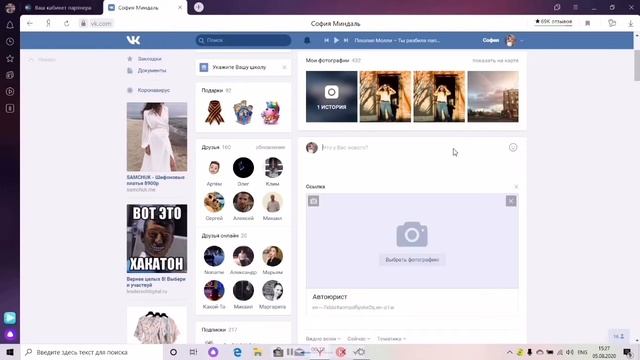The height and width of the screenshot is (360, 640).
Task: Open Yandex home button next to back arrow
Action: click(48, 23)
